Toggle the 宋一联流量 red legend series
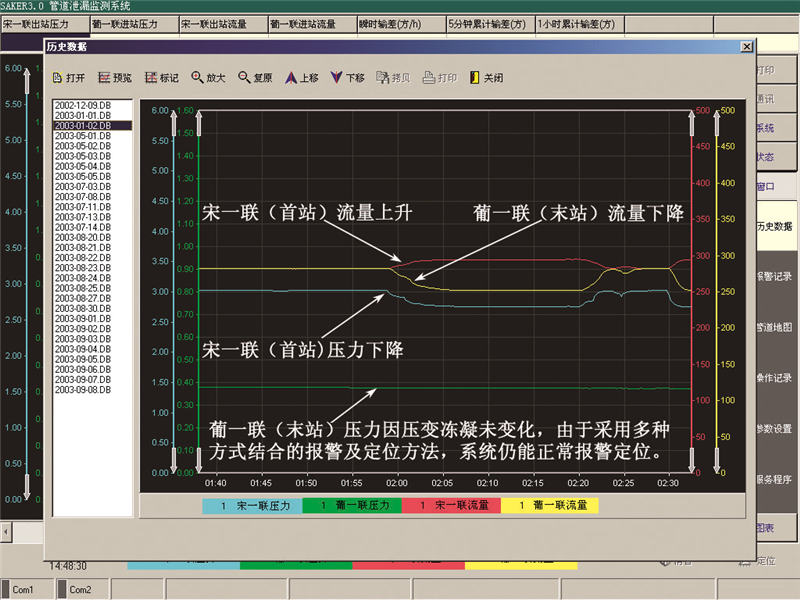The image size is (800, 600). pos(450,506)
